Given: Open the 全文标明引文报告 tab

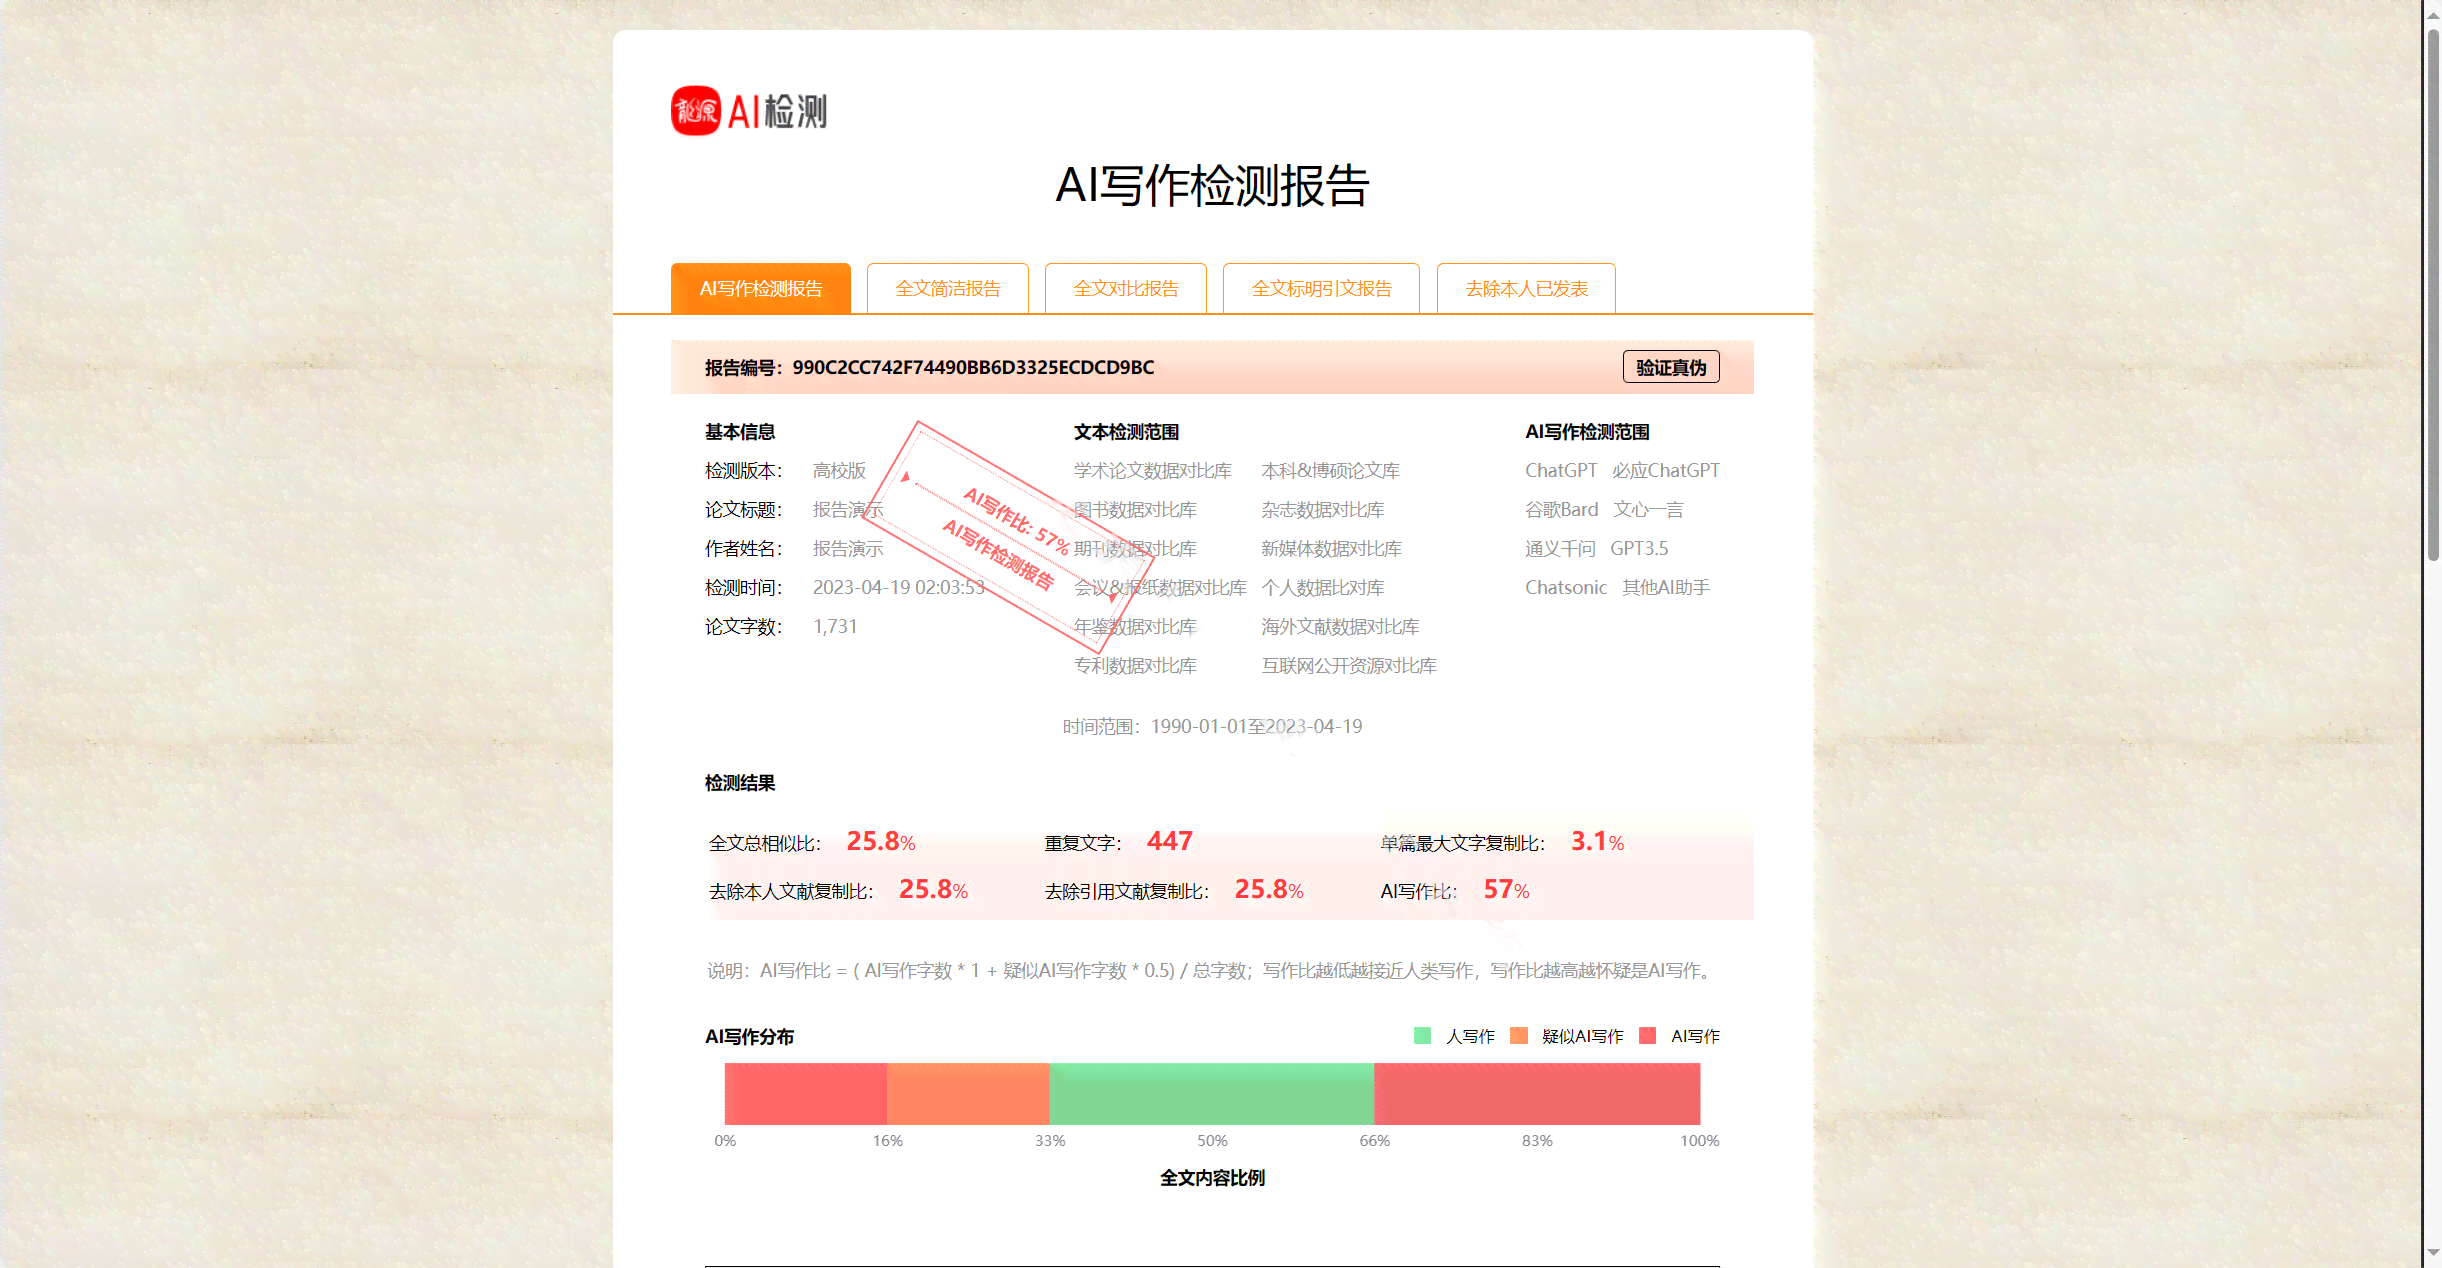Looking at the screenshot, I should coord(1321,288).
